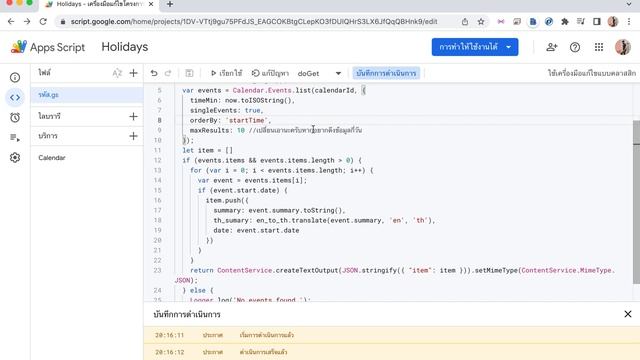Save the project with disk icon
Image resolution: width=640 pixels, height=360 pixels.
coord(189,73)
